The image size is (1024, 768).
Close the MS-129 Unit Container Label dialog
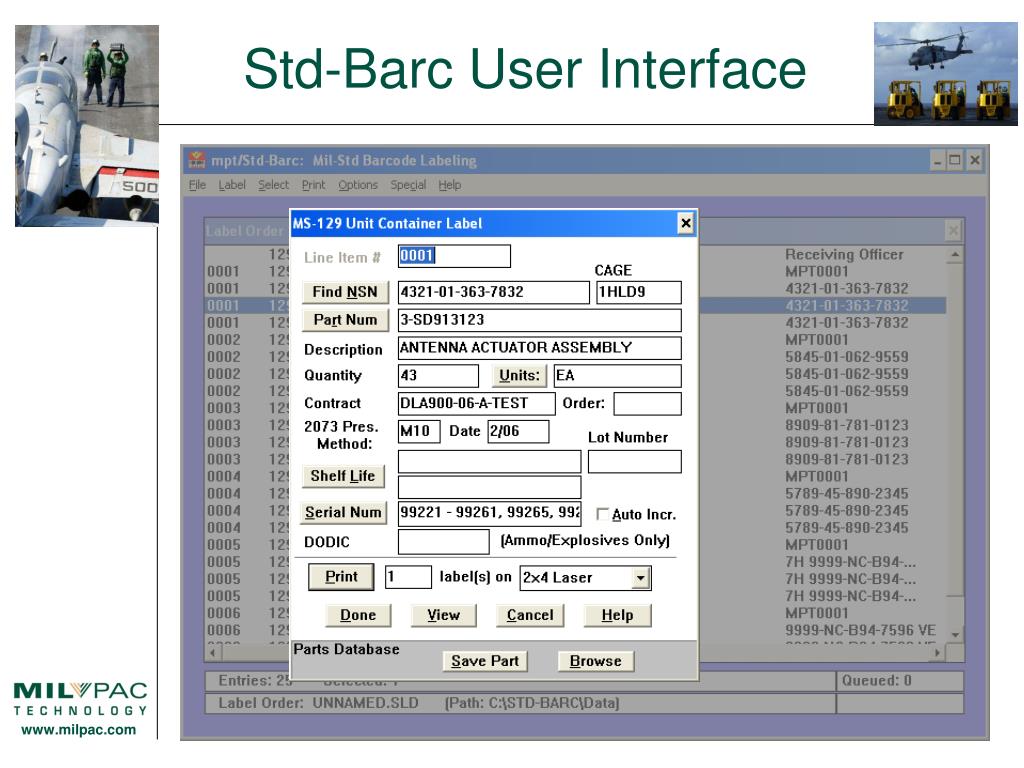[x=686, y=223]
